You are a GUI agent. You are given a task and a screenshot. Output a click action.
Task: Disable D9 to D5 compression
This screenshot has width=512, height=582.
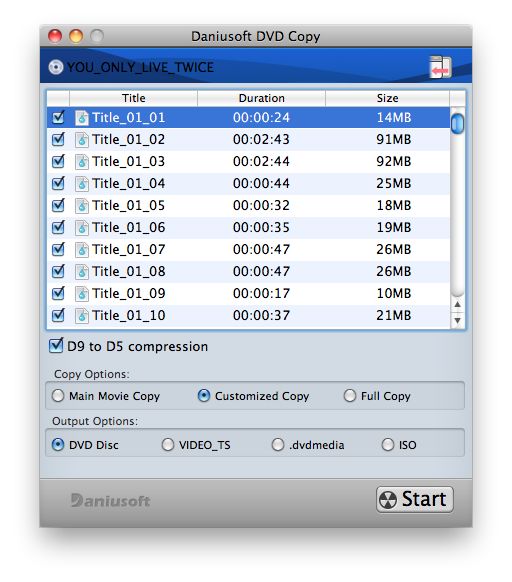[x=56, y=345]
